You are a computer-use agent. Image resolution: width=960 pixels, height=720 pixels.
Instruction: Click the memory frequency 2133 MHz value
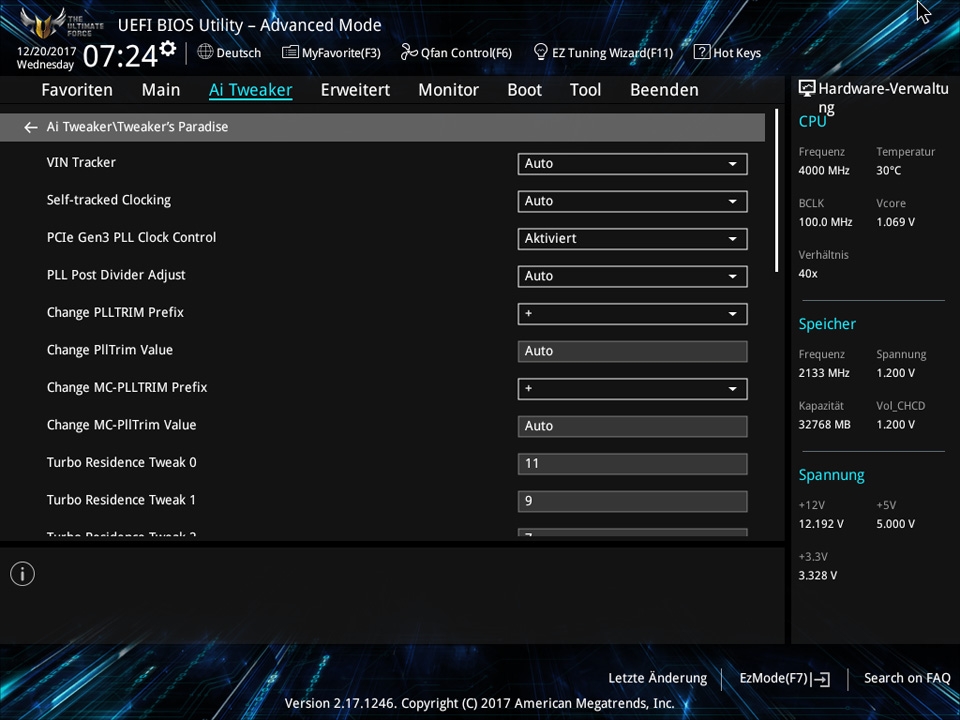coord(823,373)
